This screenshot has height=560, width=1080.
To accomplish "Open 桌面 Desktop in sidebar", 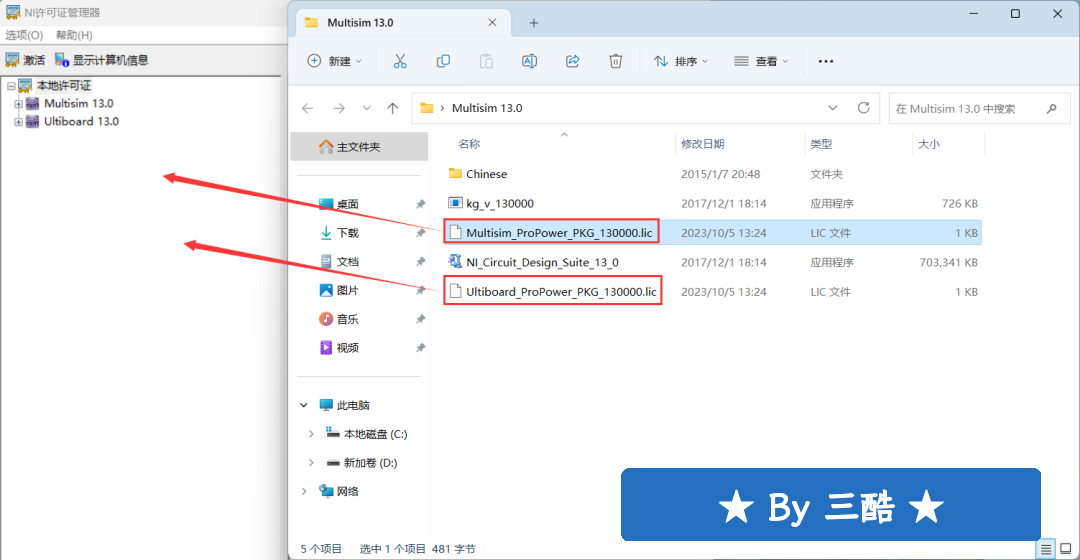I will pos(340,204).
